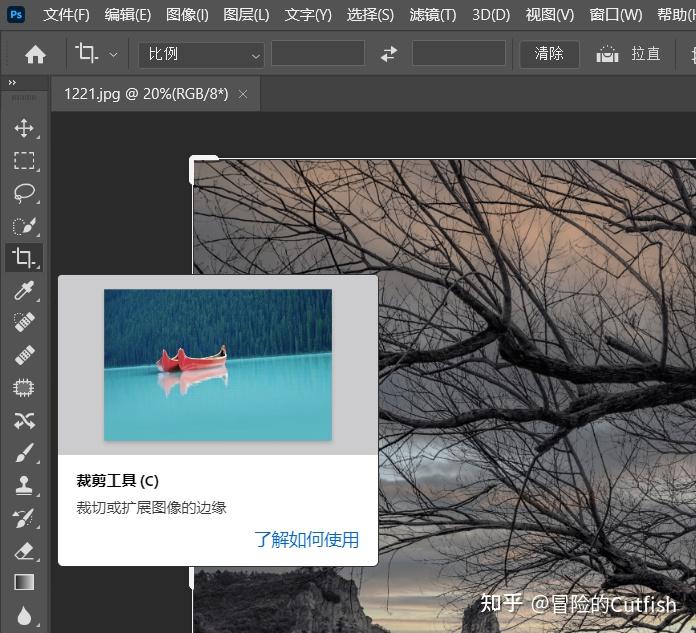Close the 1221.jpg document tab
Viewport: 696px width, 633px height.
click(x=243, y=94)
